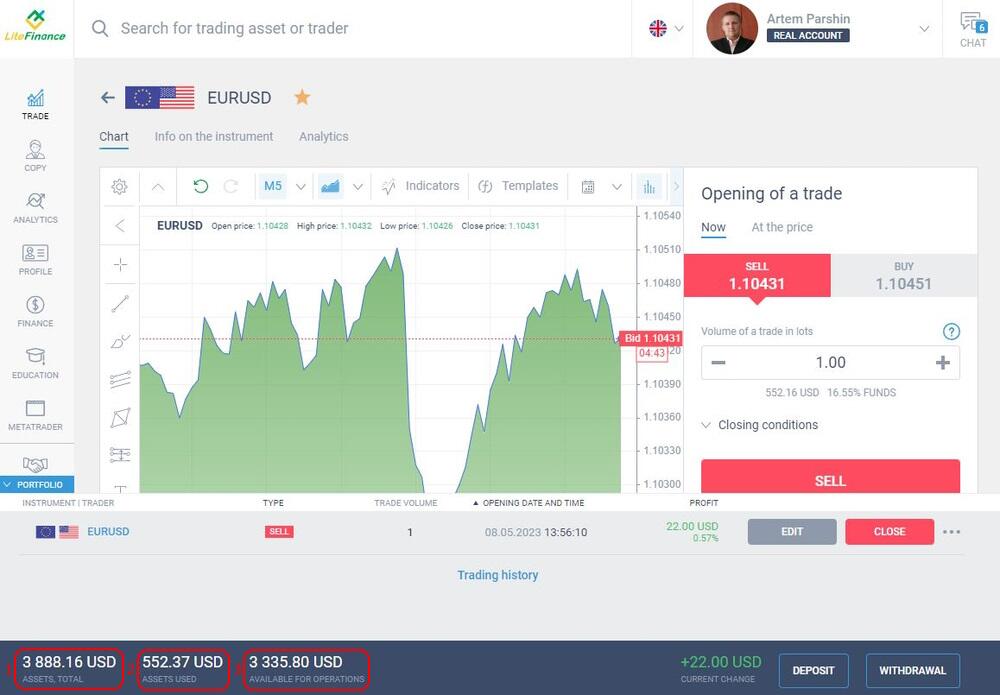Image resolution: width=1000 pixels, height=695 pixels.
Task: Click the undo arrow in chart toolbar
Action: 201,186
